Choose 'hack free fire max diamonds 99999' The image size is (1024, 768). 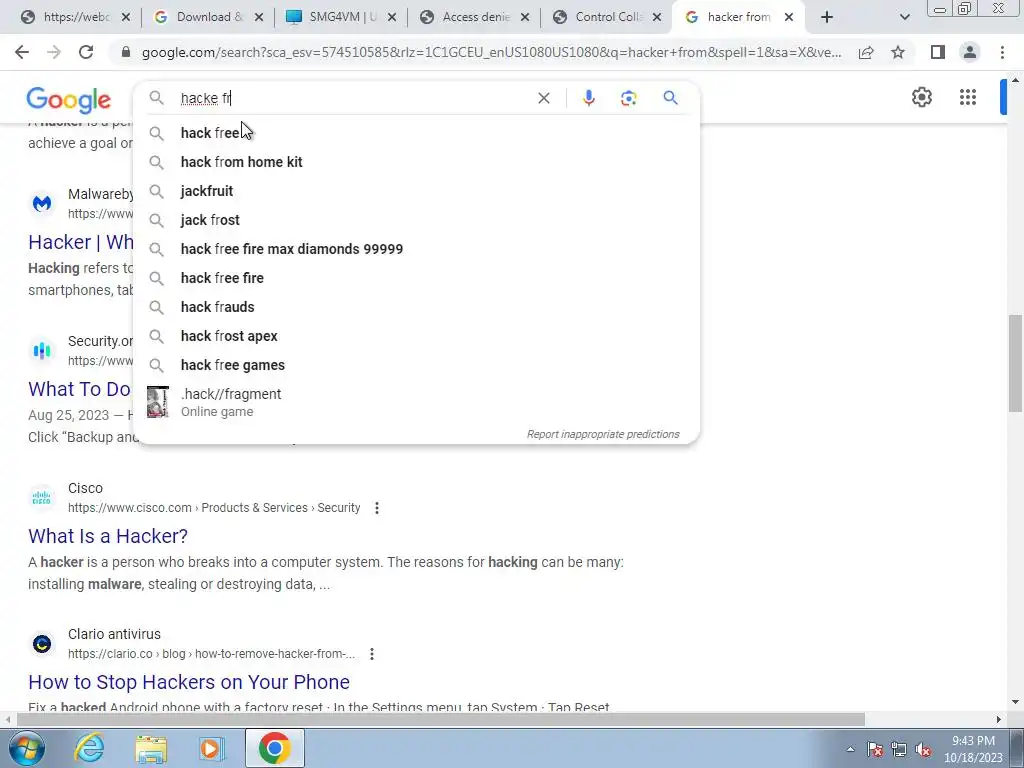[x=417, y=249]
